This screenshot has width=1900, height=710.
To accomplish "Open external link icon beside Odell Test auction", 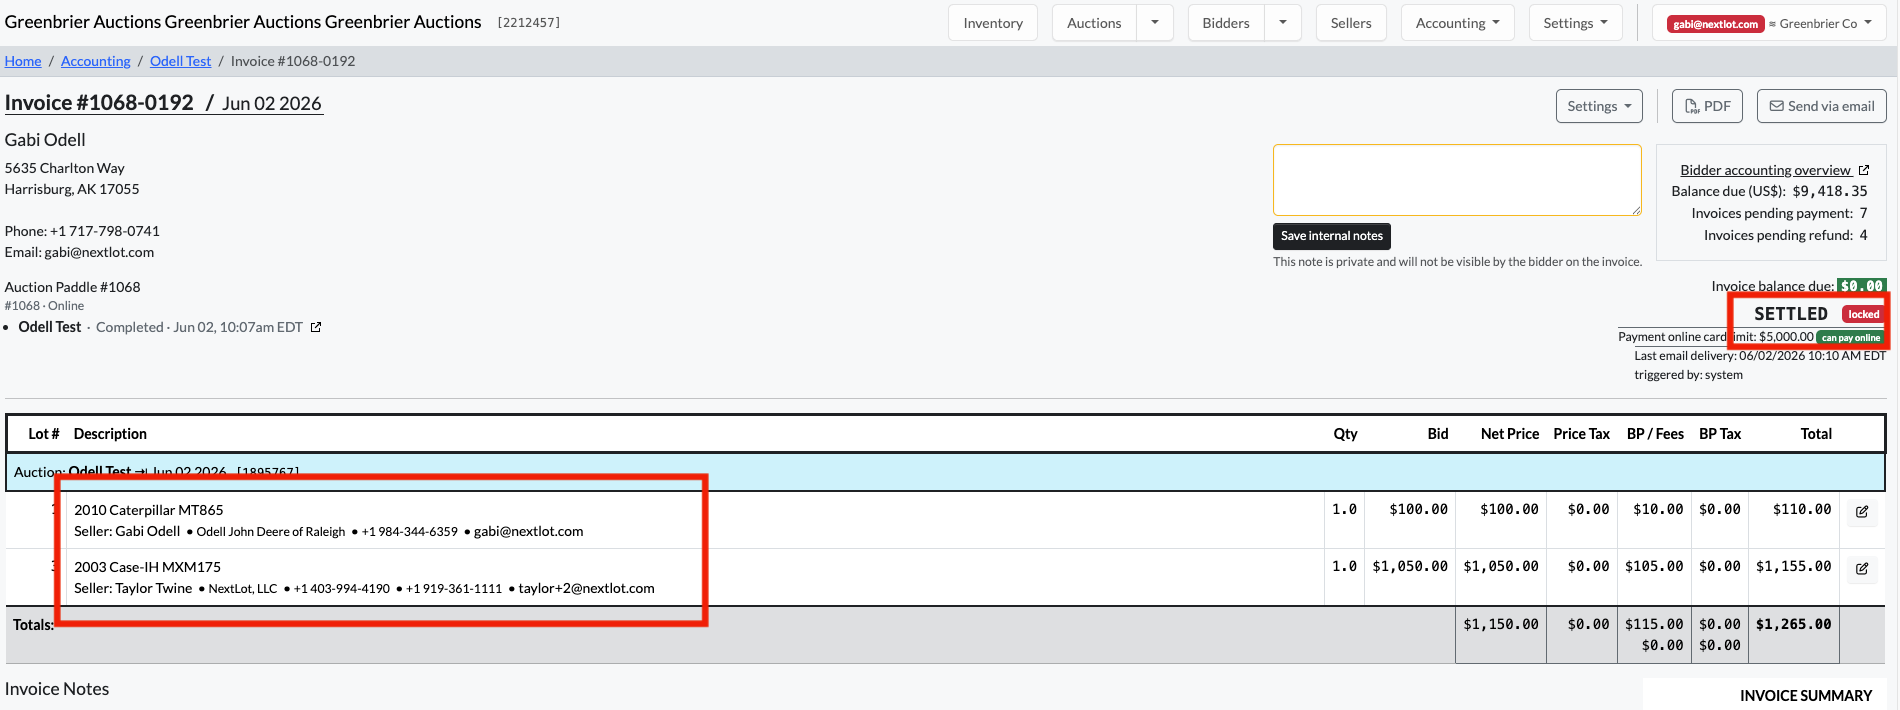I will pyautogui.click(x=316, y=327).
